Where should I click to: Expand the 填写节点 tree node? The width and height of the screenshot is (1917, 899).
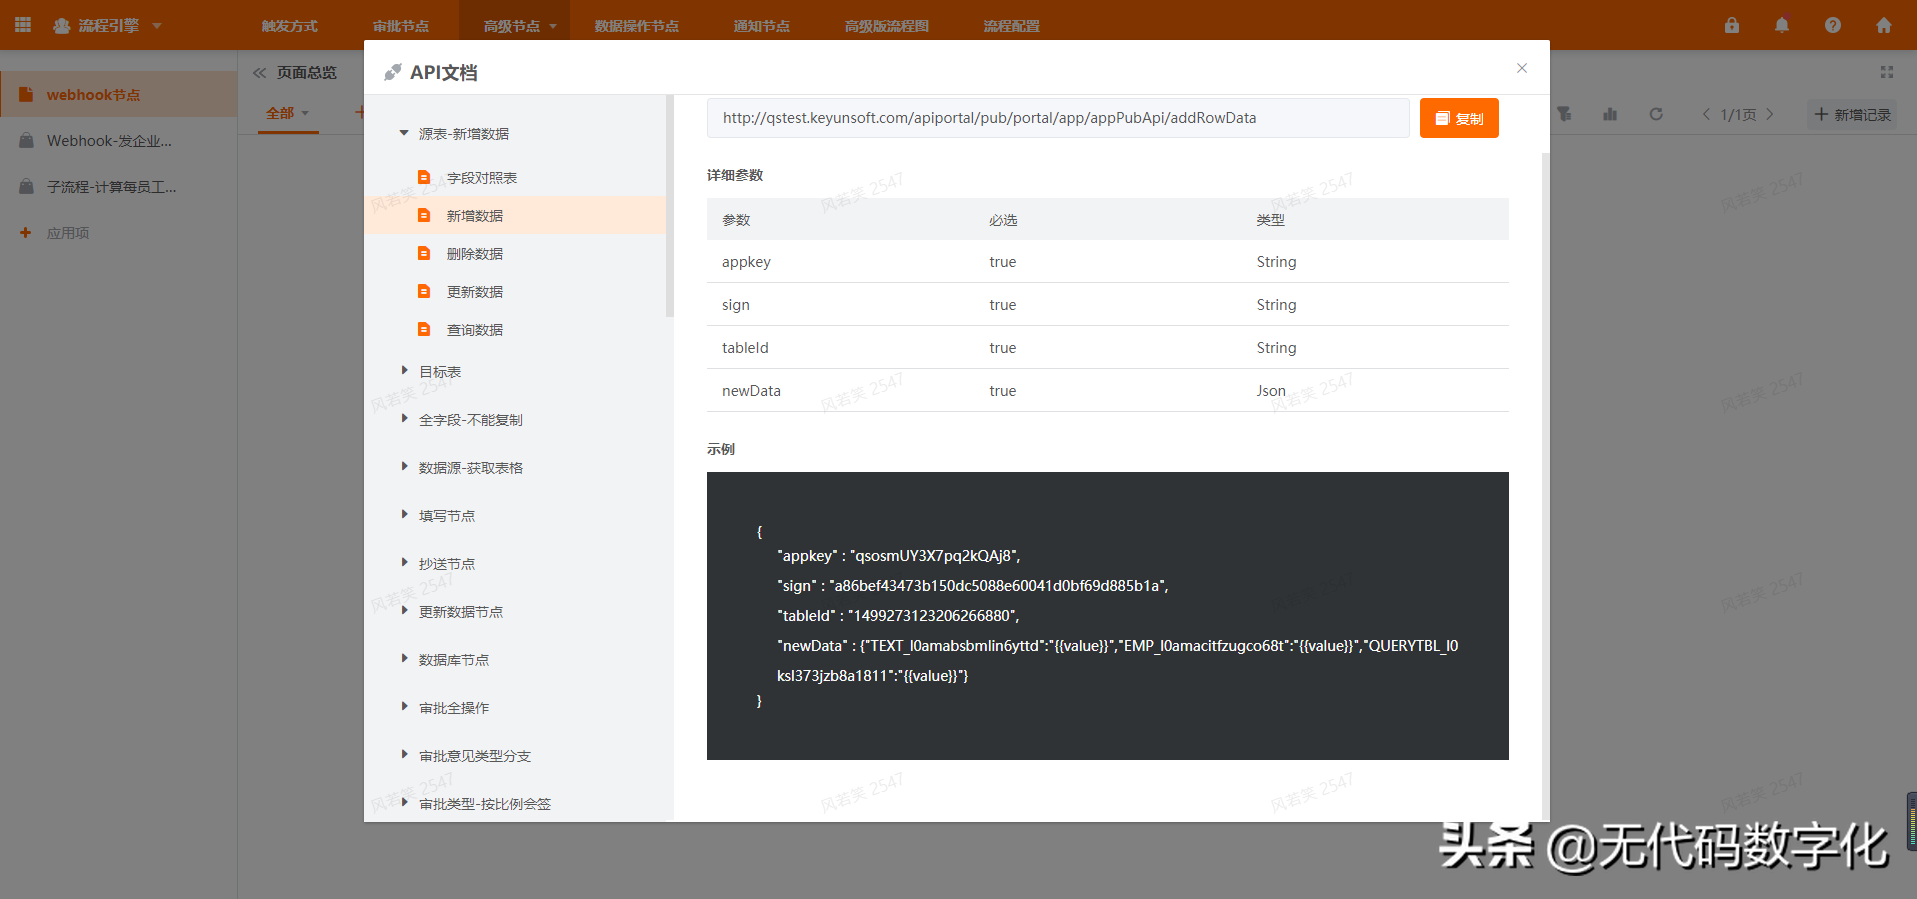click(404, 514)
